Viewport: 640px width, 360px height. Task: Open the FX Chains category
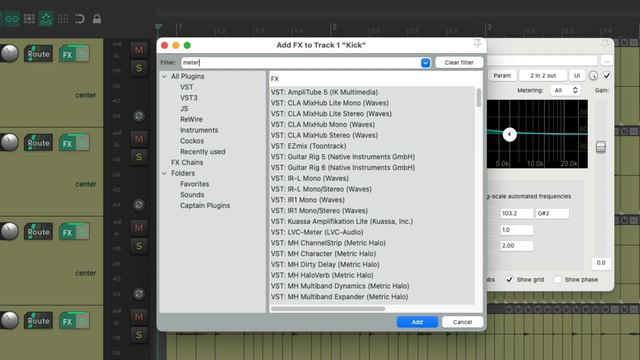pyautogui.click(x=187, y=162)
